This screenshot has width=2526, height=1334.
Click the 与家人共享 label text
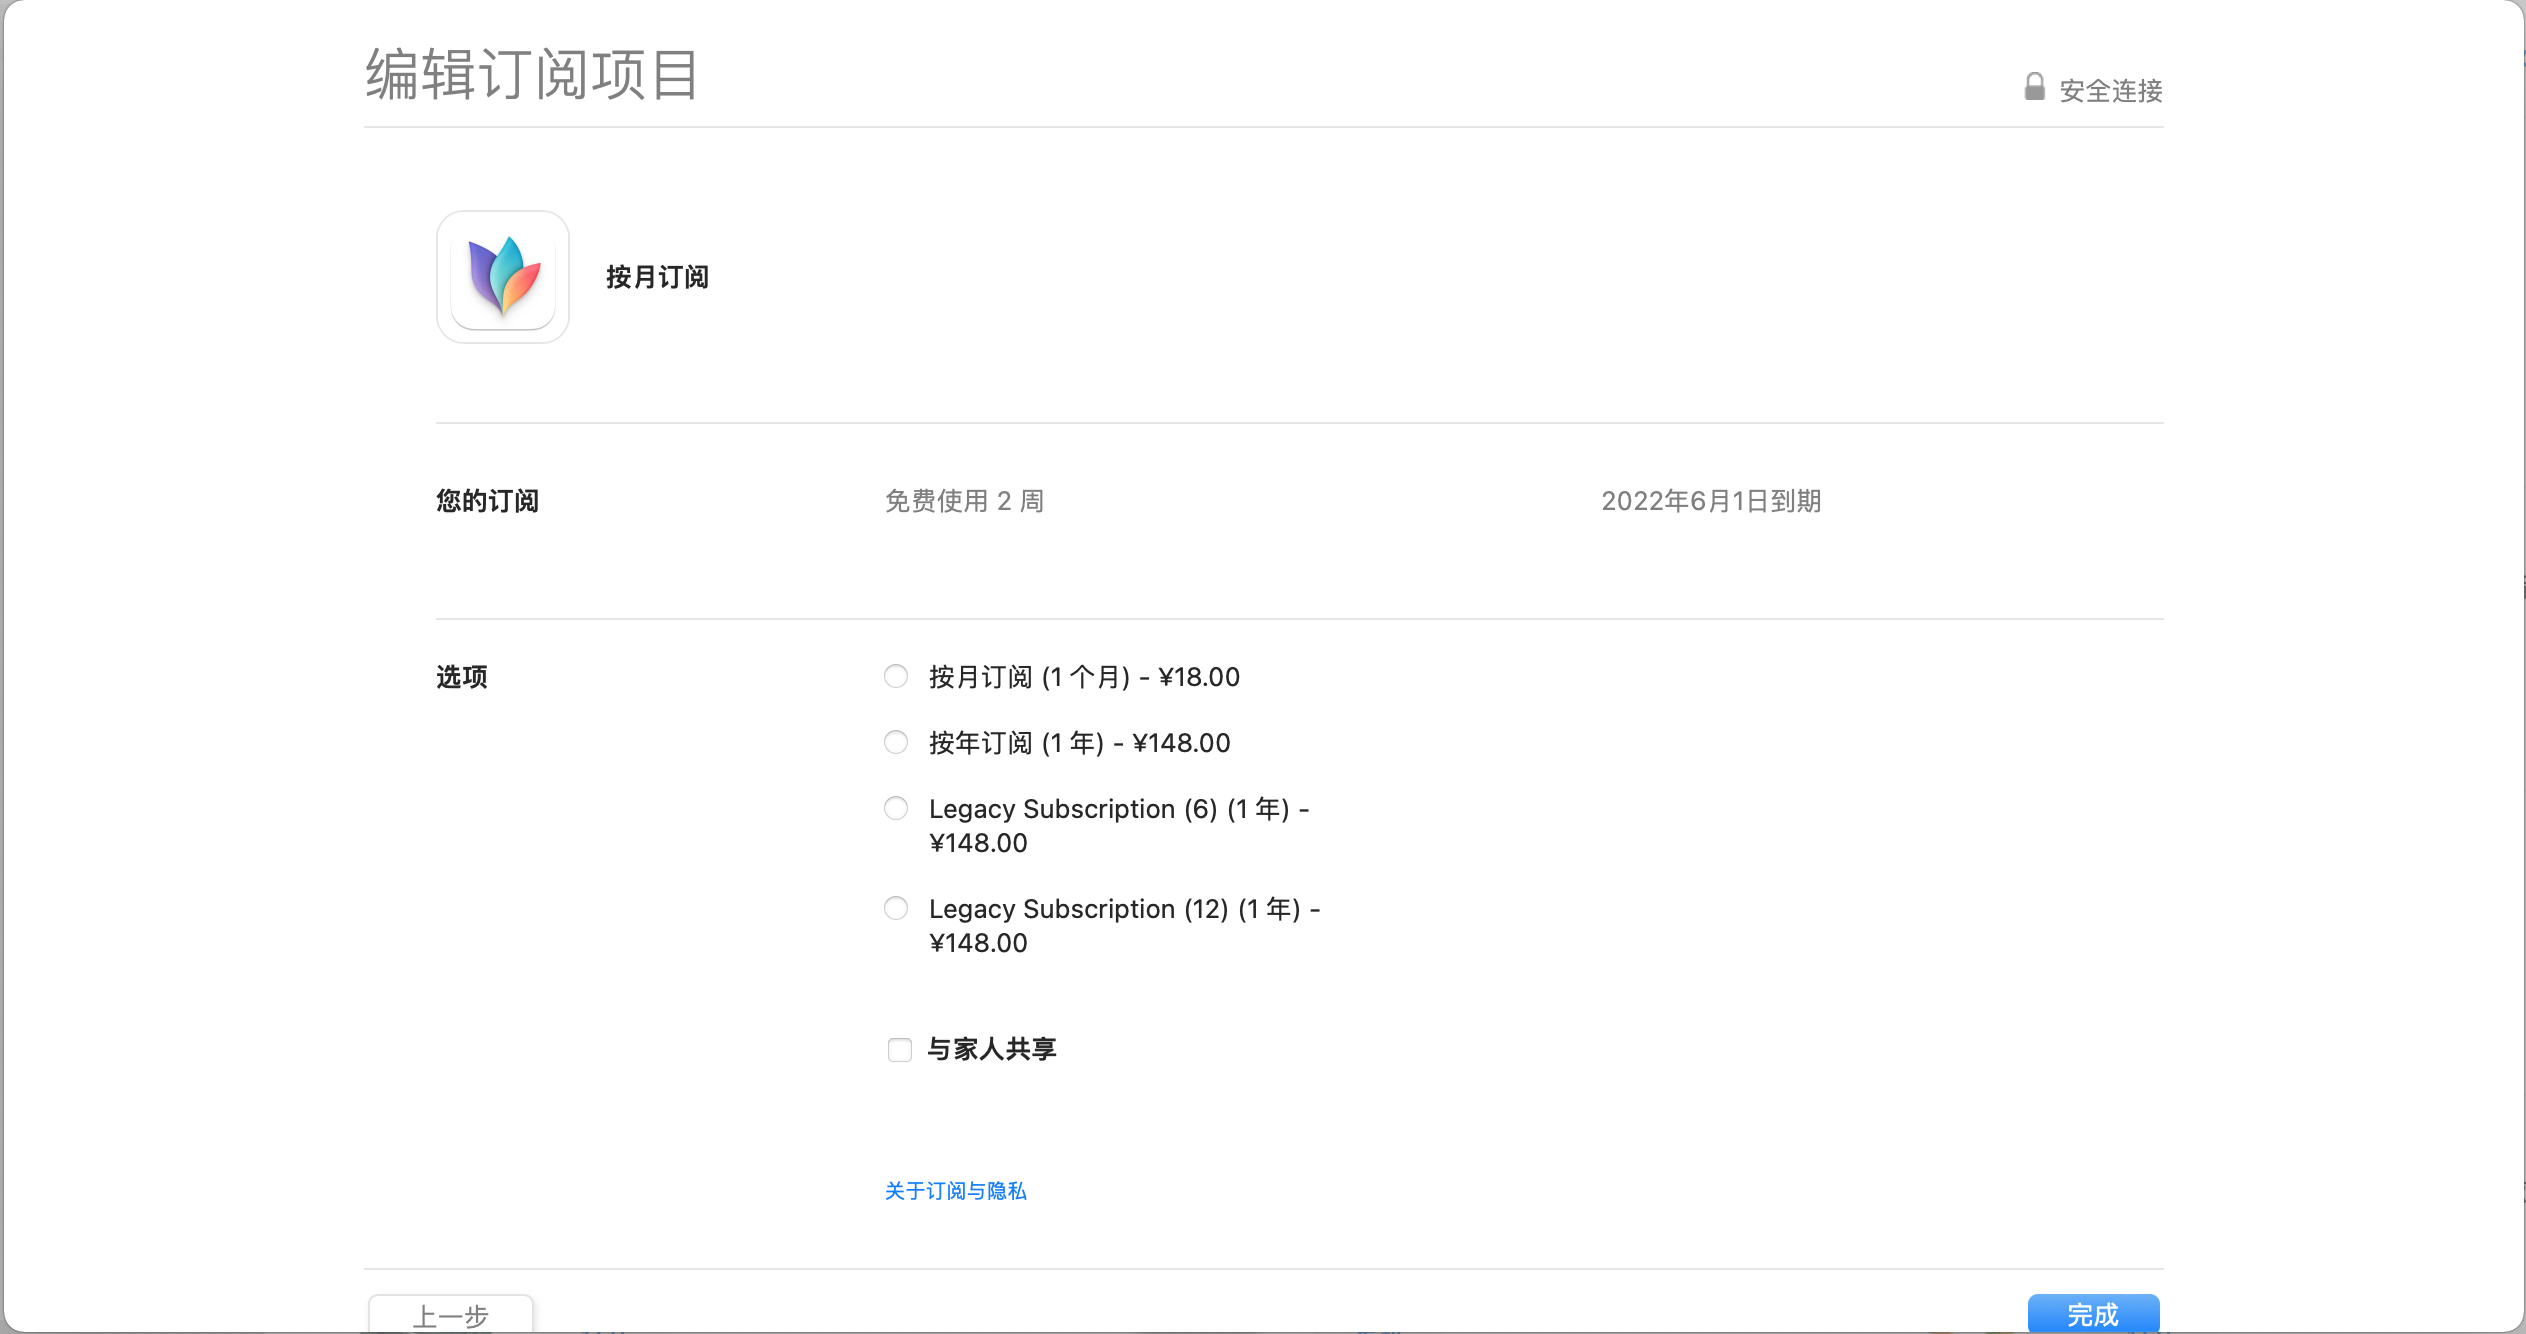pyautogui.click(x=991, y=1049)
